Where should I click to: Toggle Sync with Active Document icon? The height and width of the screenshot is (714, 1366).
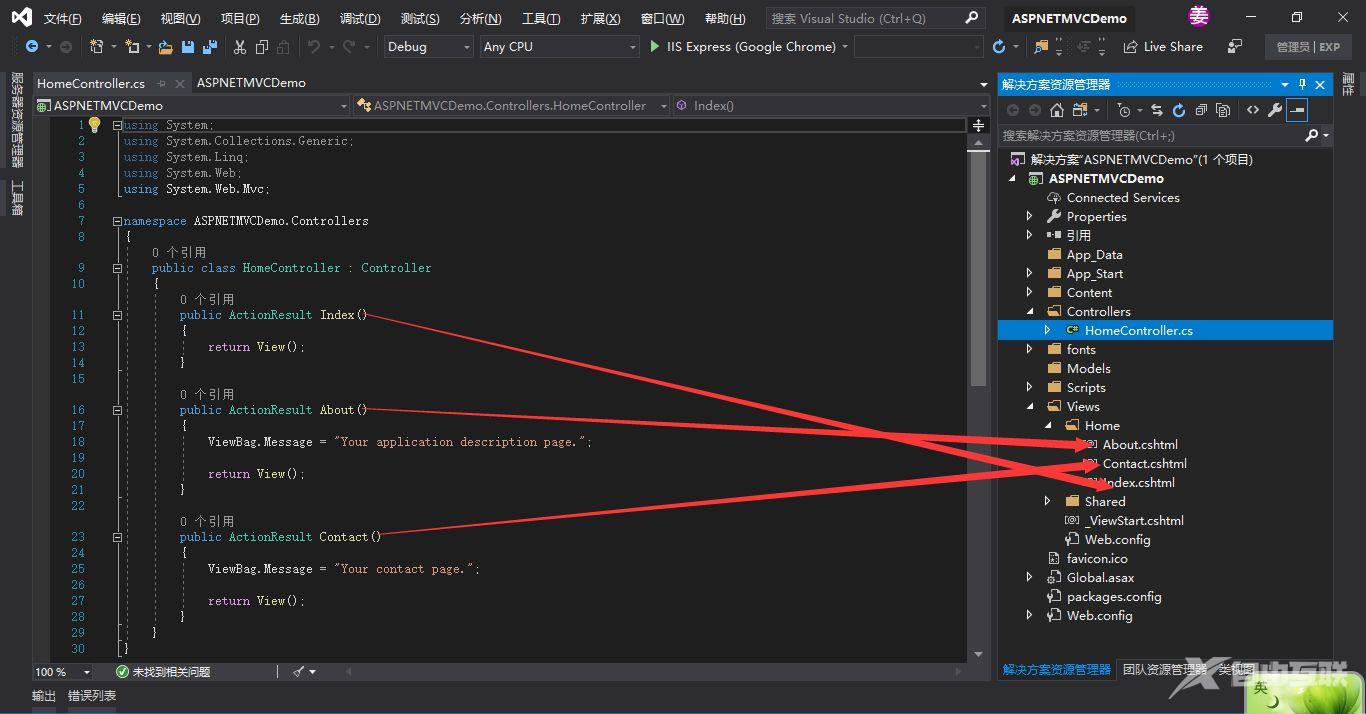1157,110
